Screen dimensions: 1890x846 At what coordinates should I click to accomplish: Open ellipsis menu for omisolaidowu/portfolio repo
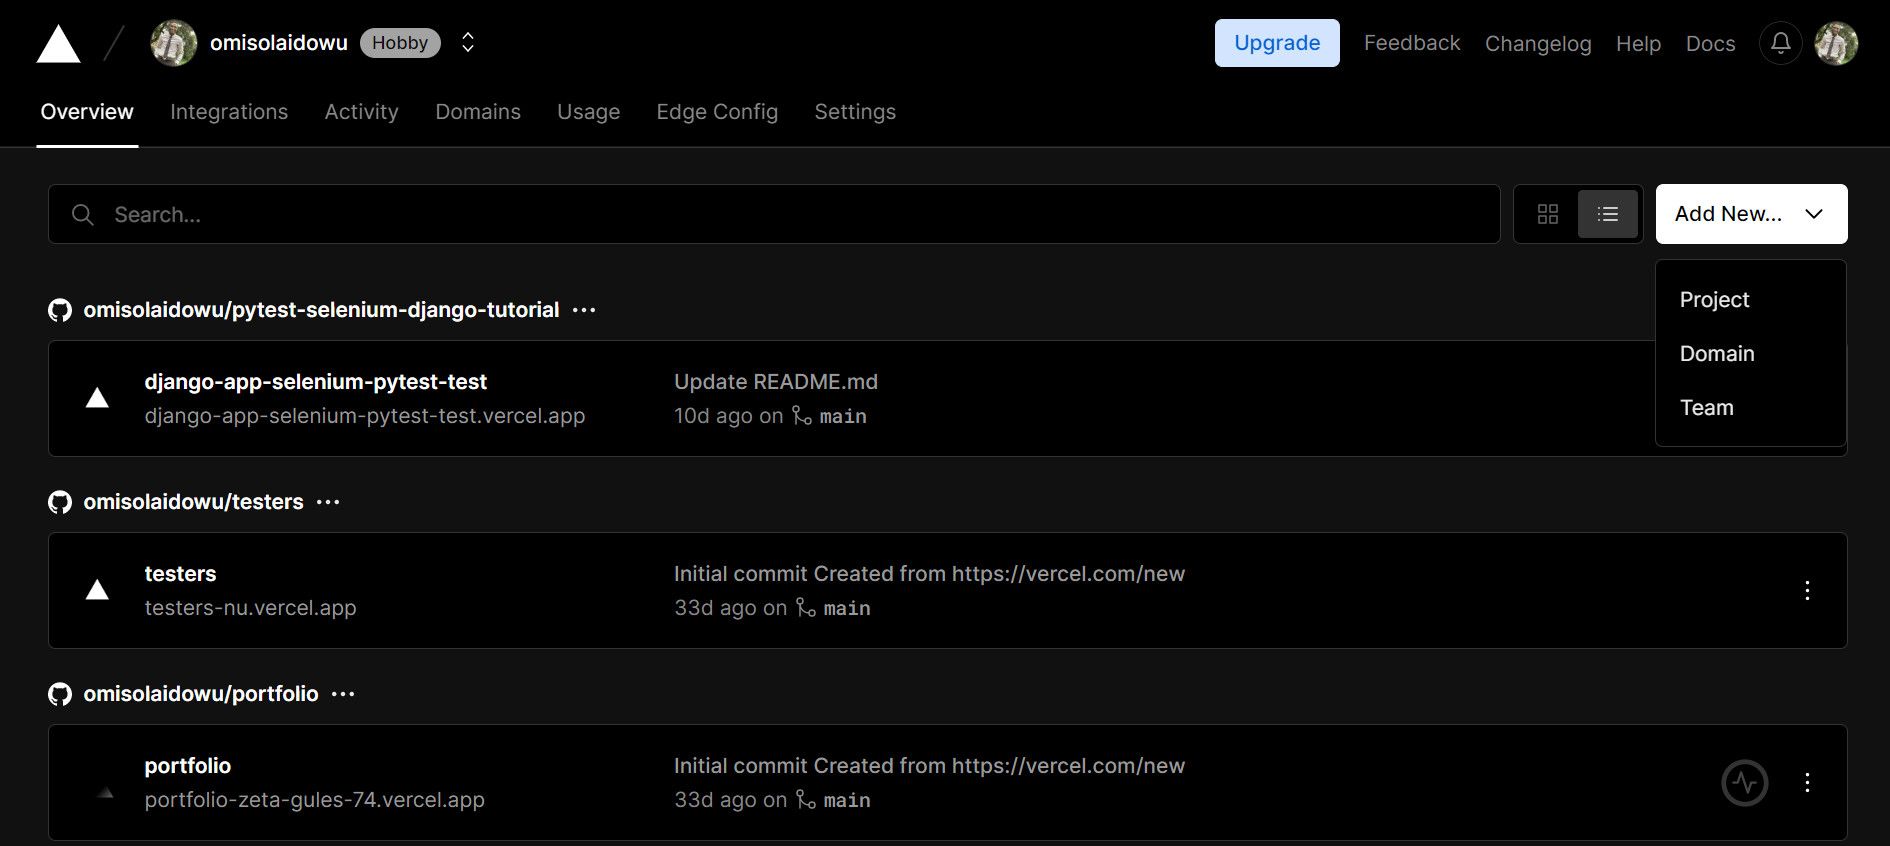[343, 694]
